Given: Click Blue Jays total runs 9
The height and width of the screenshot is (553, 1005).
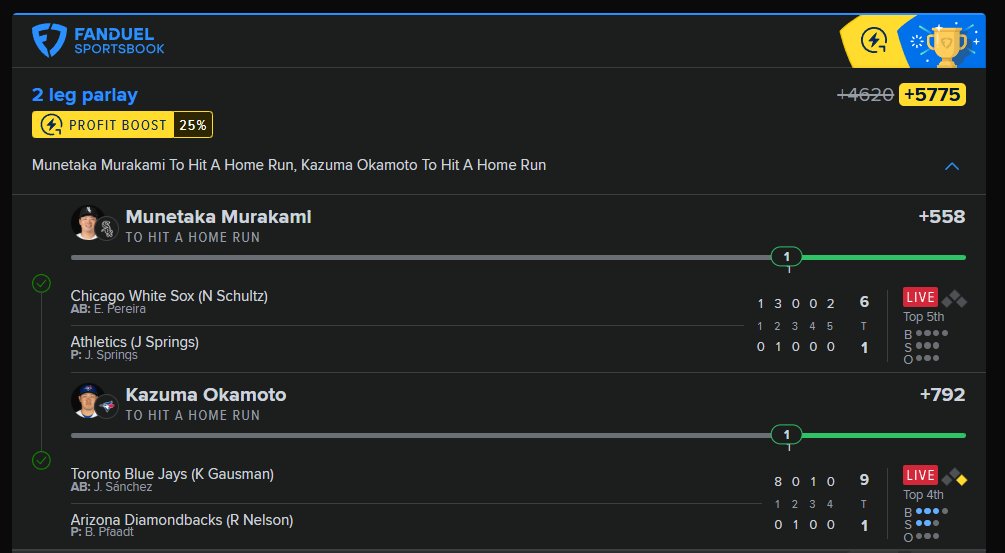Looking at the screenshot, I should (x=864, y=480).
